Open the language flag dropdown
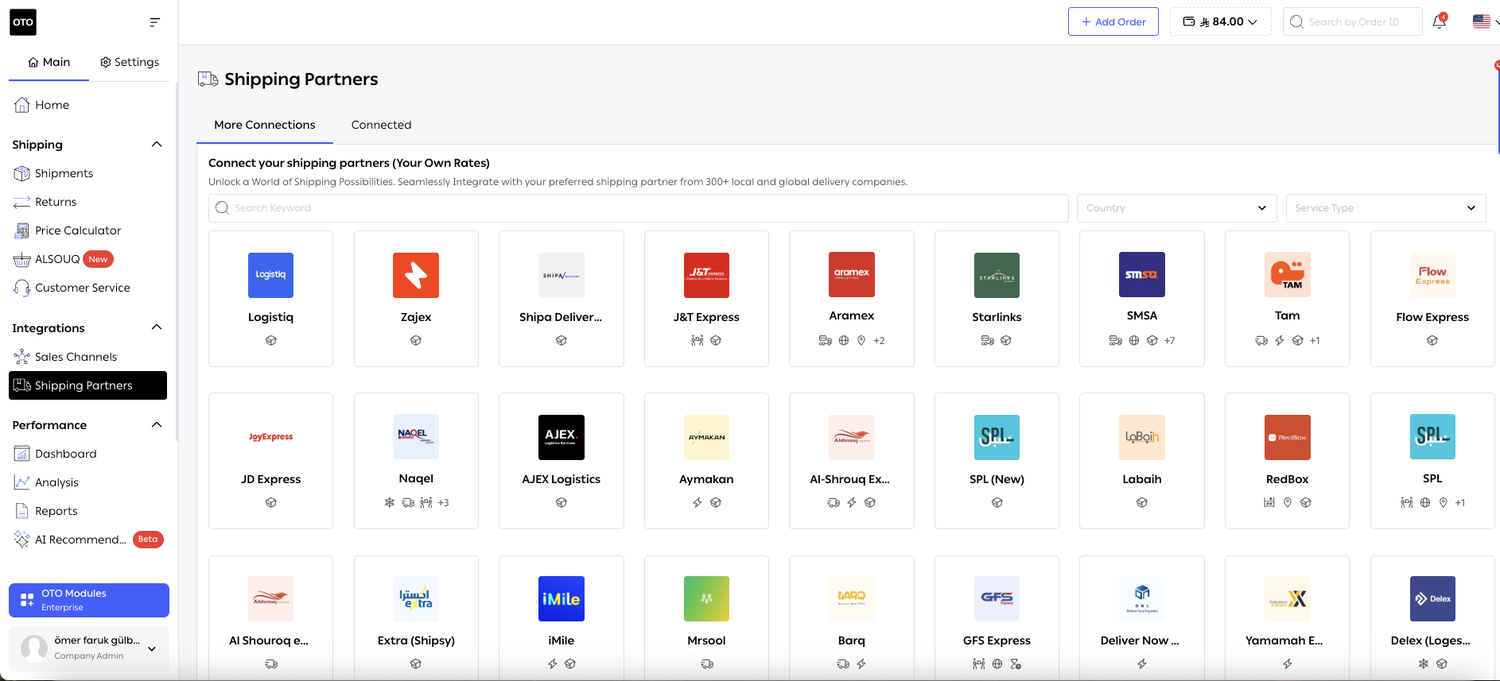 pos(1486,21)
